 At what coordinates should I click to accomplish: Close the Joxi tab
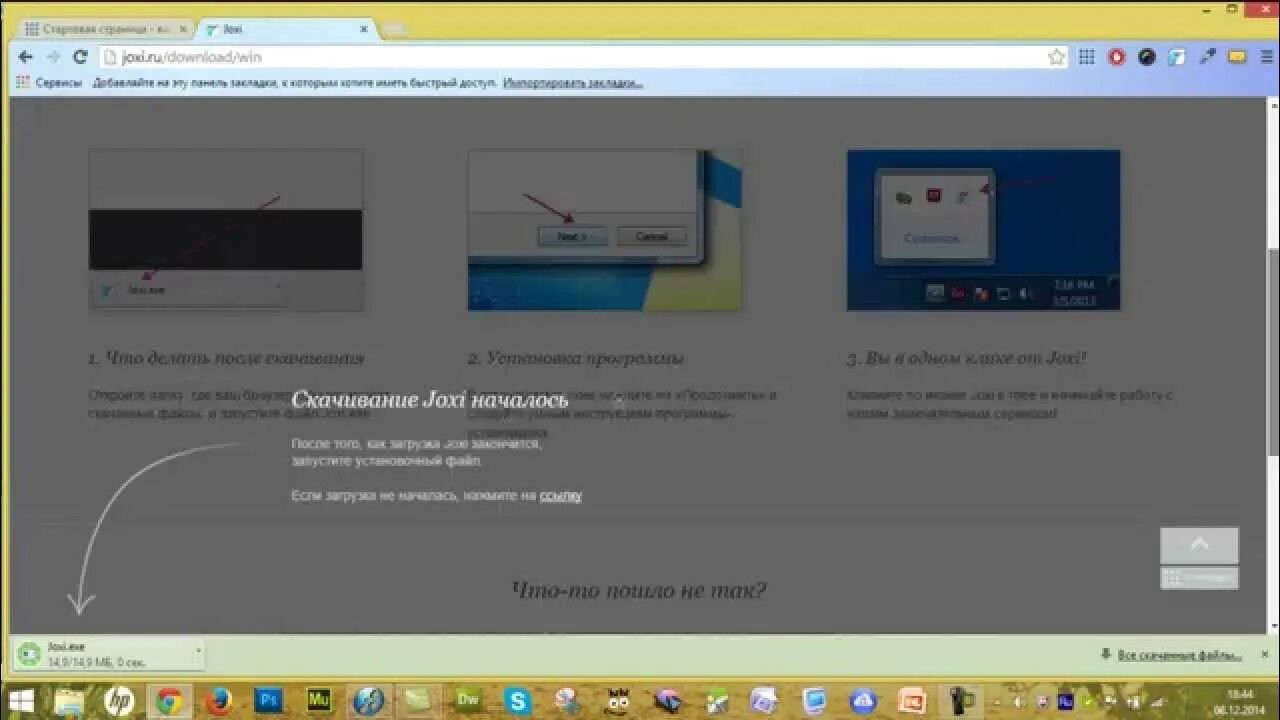pos(364,29)
